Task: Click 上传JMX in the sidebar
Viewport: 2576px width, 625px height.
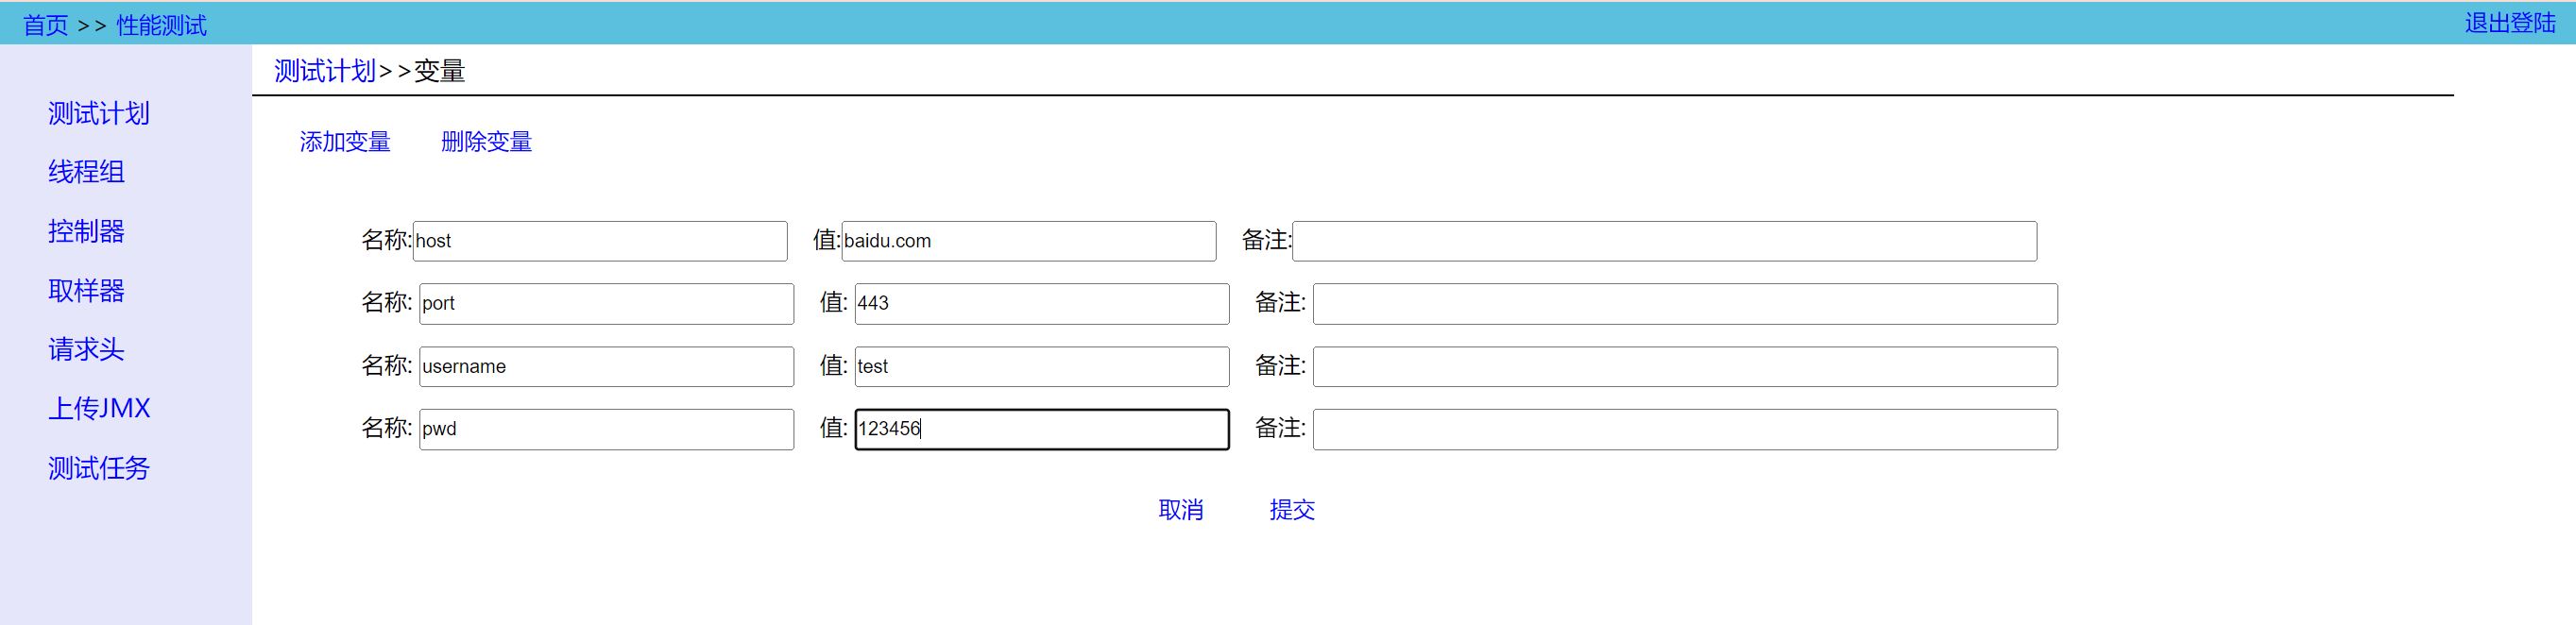Action: [x=99, y=409]
